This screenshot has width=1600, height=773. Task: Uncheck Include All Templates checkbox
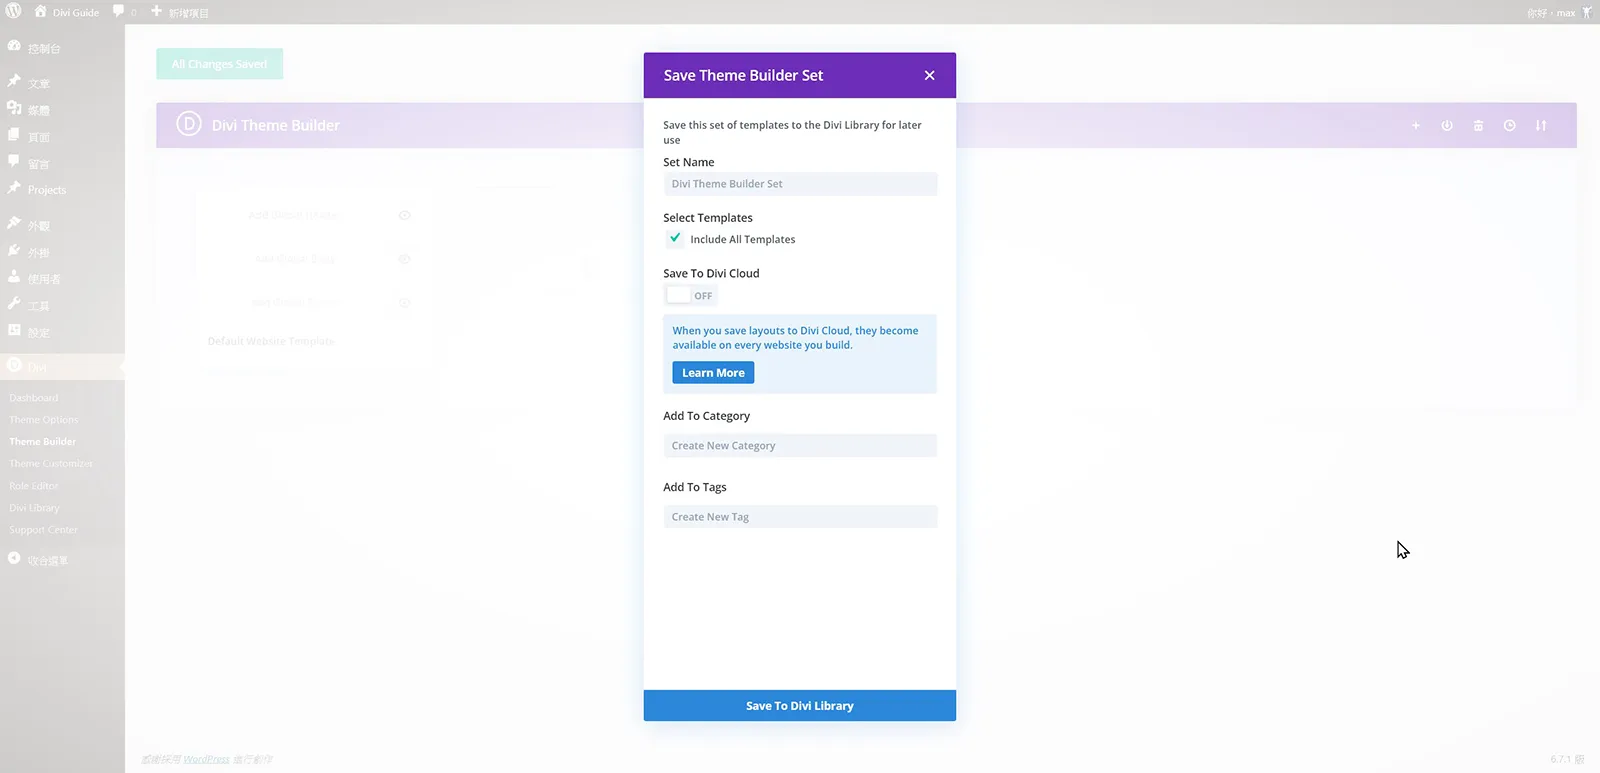(675, 238)
